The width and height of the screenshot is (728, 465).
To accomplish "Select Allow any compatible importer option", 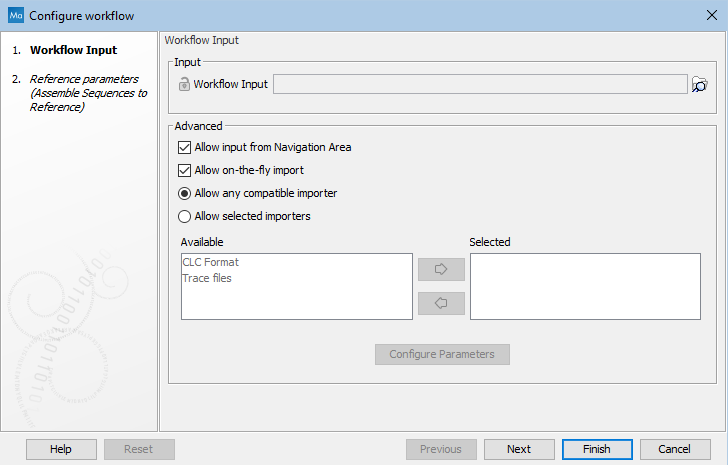I will coord(184,193).
